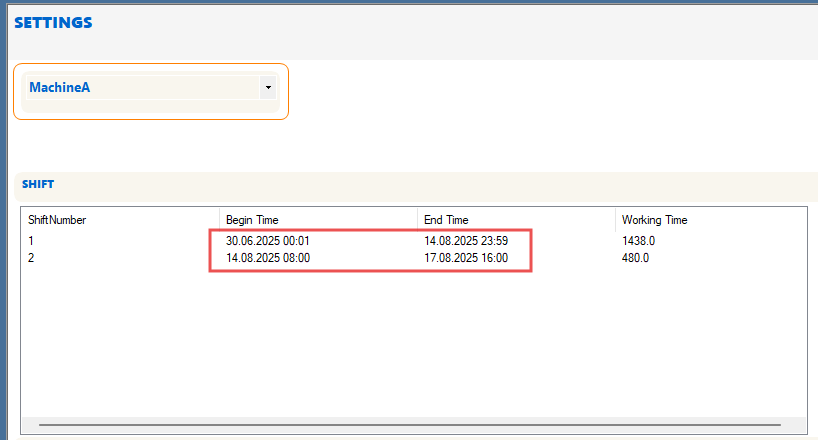Click empty area in the shift list
The image size is (818, 440).
pos(400,340)
